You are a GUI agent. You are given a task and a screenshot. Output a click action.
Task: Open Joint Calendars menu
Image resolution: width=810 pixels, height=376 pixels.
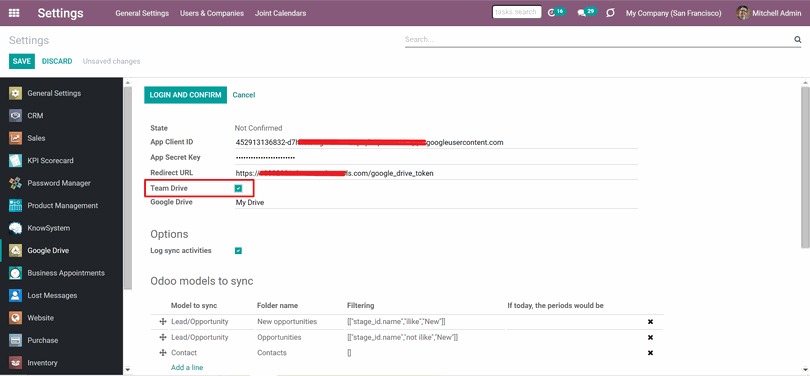click(x=281, y=13)
